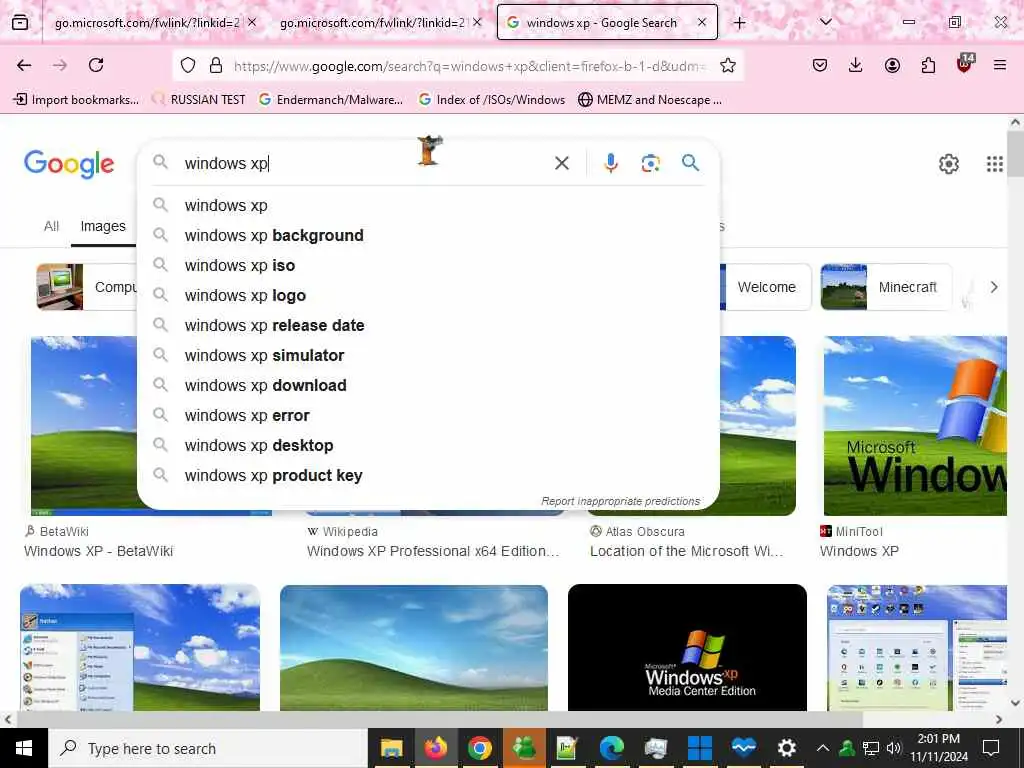The image size is (1024, 768).
Task: Open the Extensions puzzle icon
Action: 928,65
